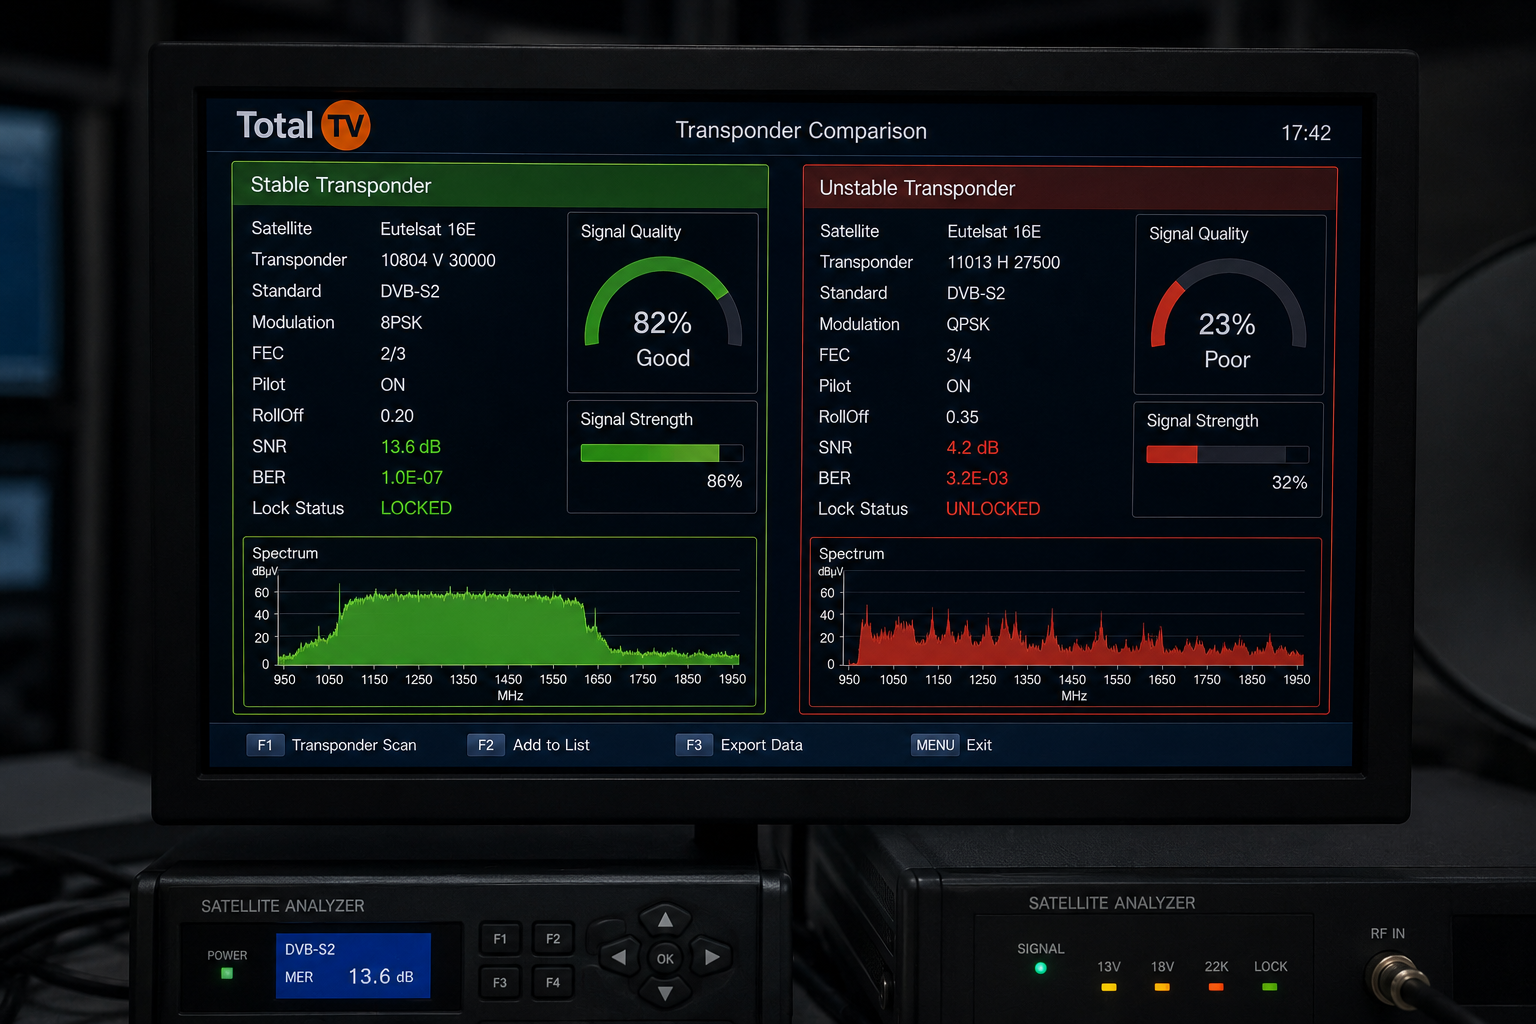1536x1024 pixels.
Task: Click modulation value 8PSK
Action: point(401,323)
